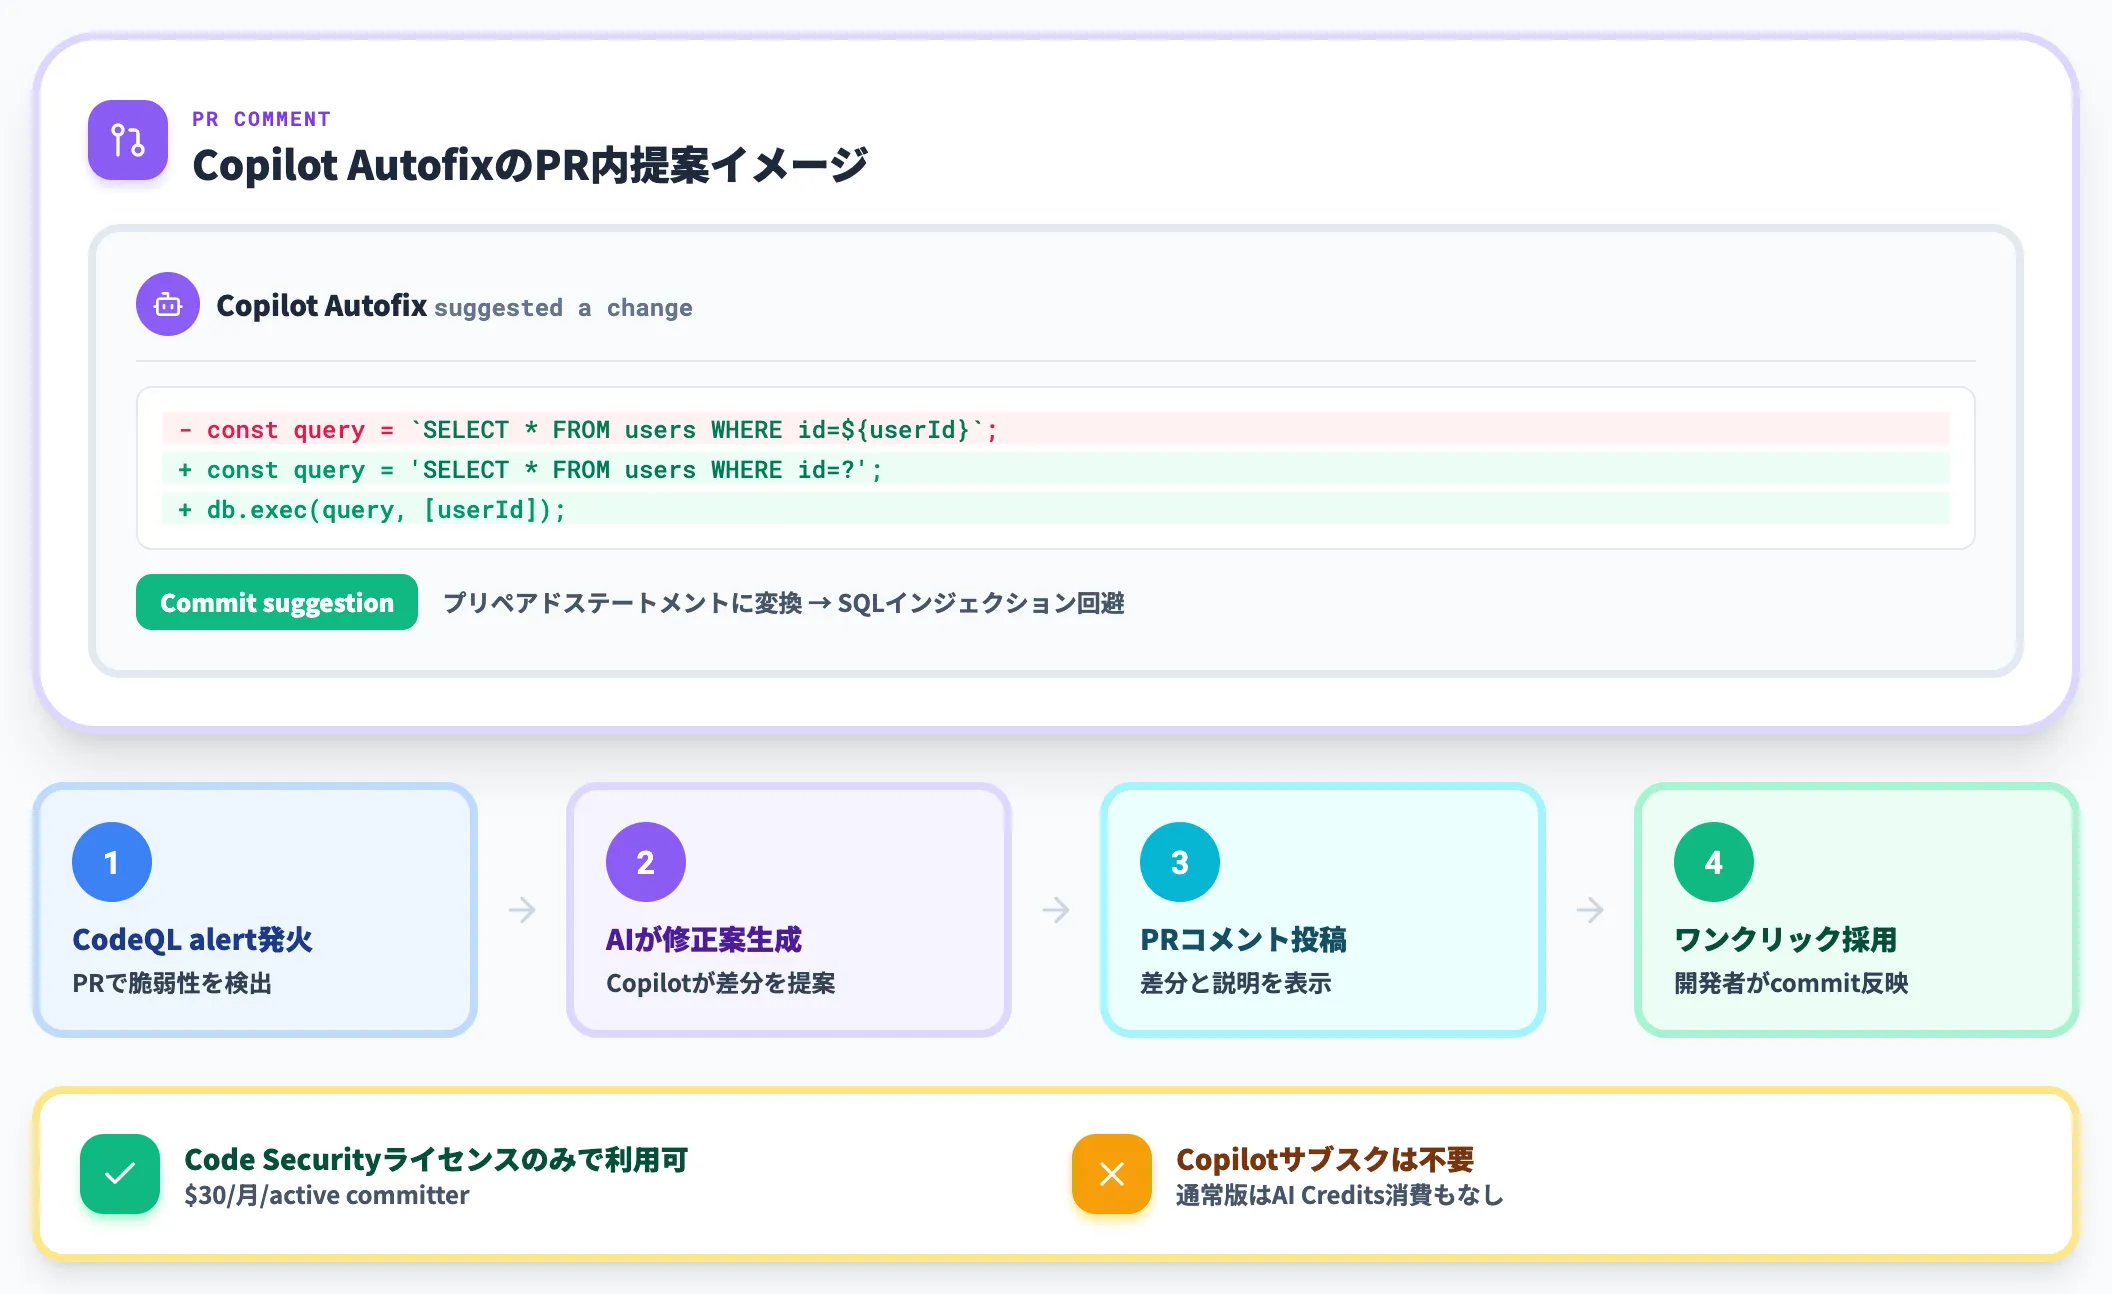Viewport: 2112px width, 1294px height.
Task: Click the added line with 'SELECT * FROM users WHERE id=?'
Action: click(1056, 469)
